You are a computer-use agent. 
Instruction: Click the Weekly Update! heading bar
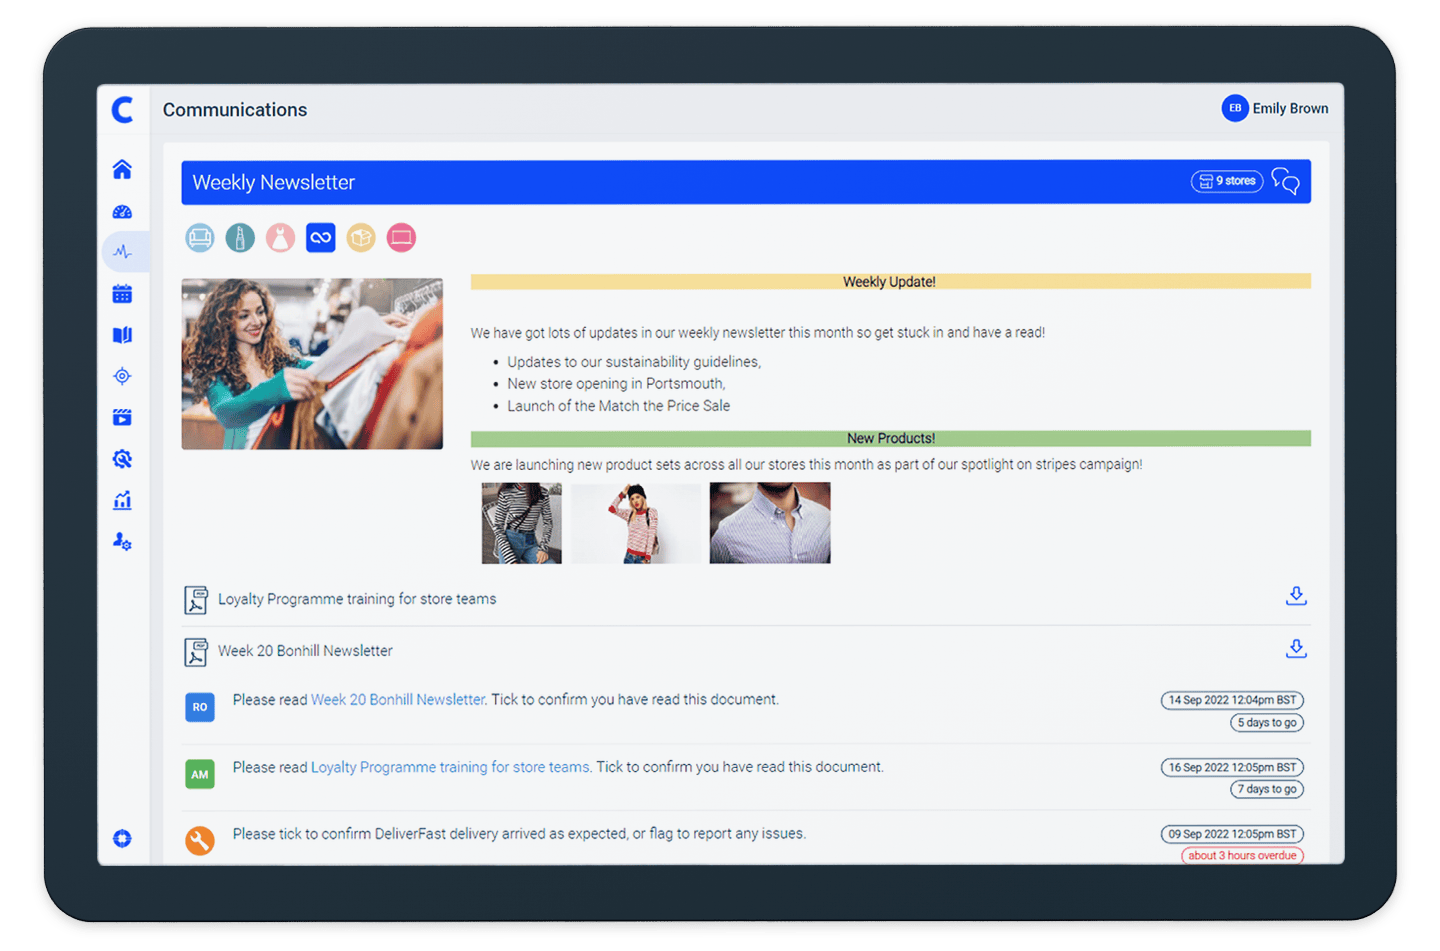pyautogui.click(x=890, y=281)
